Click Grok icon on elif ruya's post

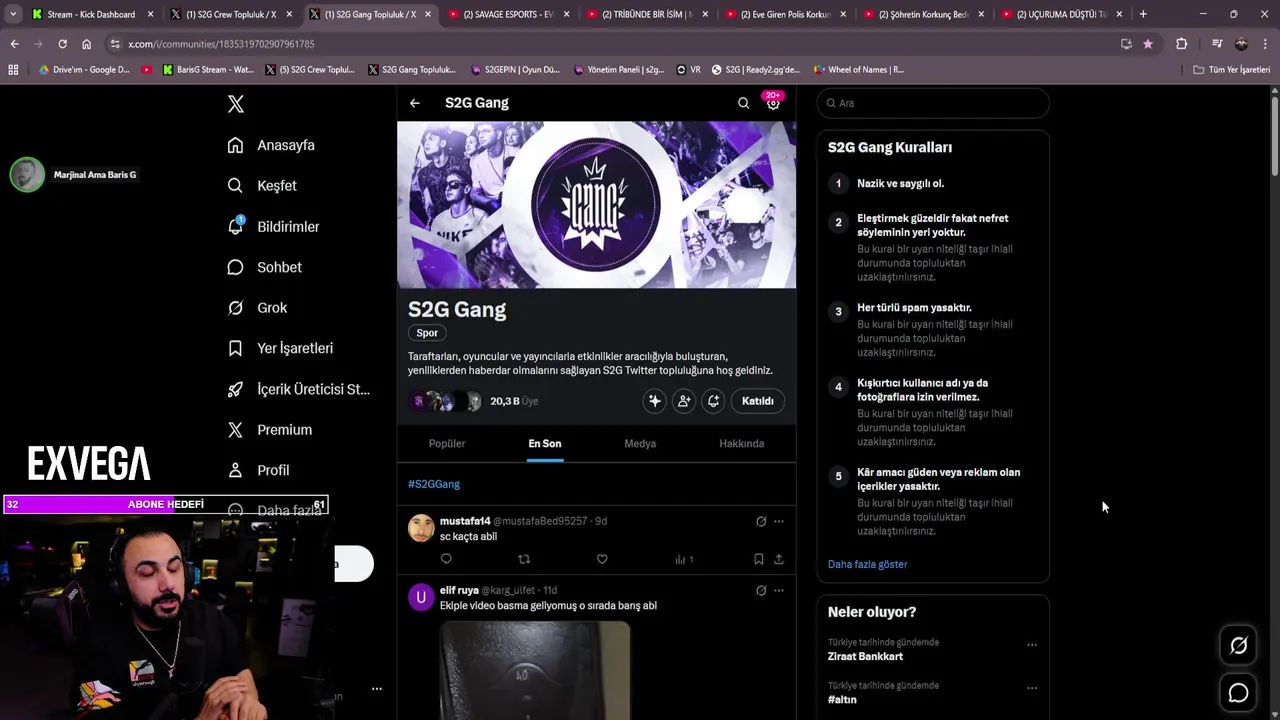tap(761, 591)
